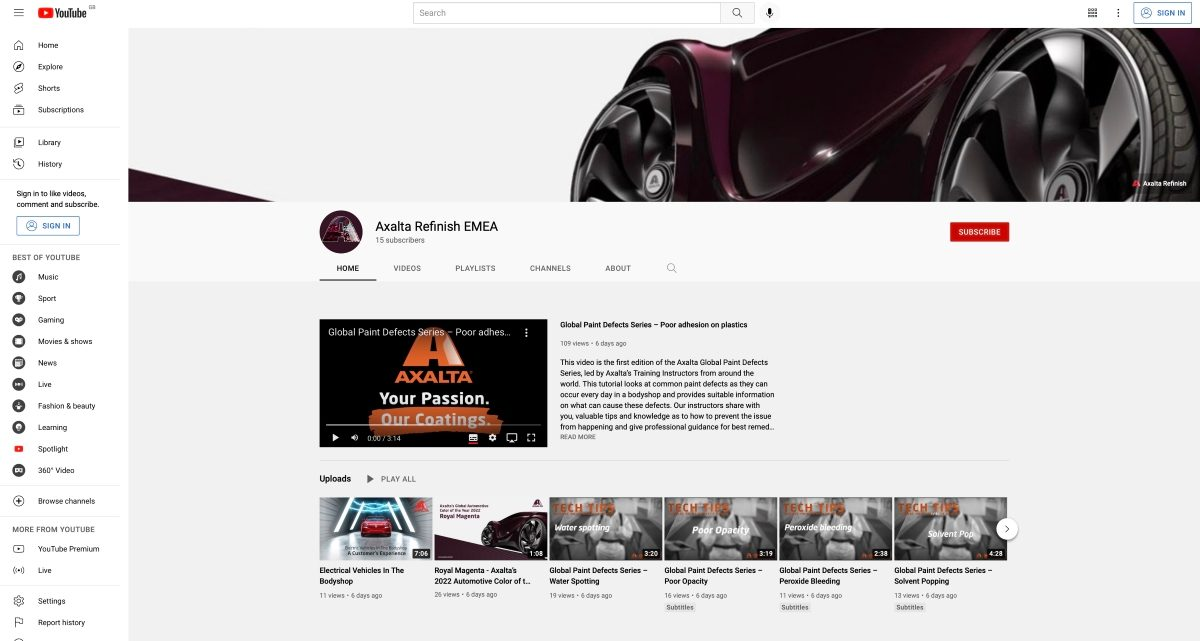
Task: Click Browse channels plus icon
Action: click(x=18, y=501)
